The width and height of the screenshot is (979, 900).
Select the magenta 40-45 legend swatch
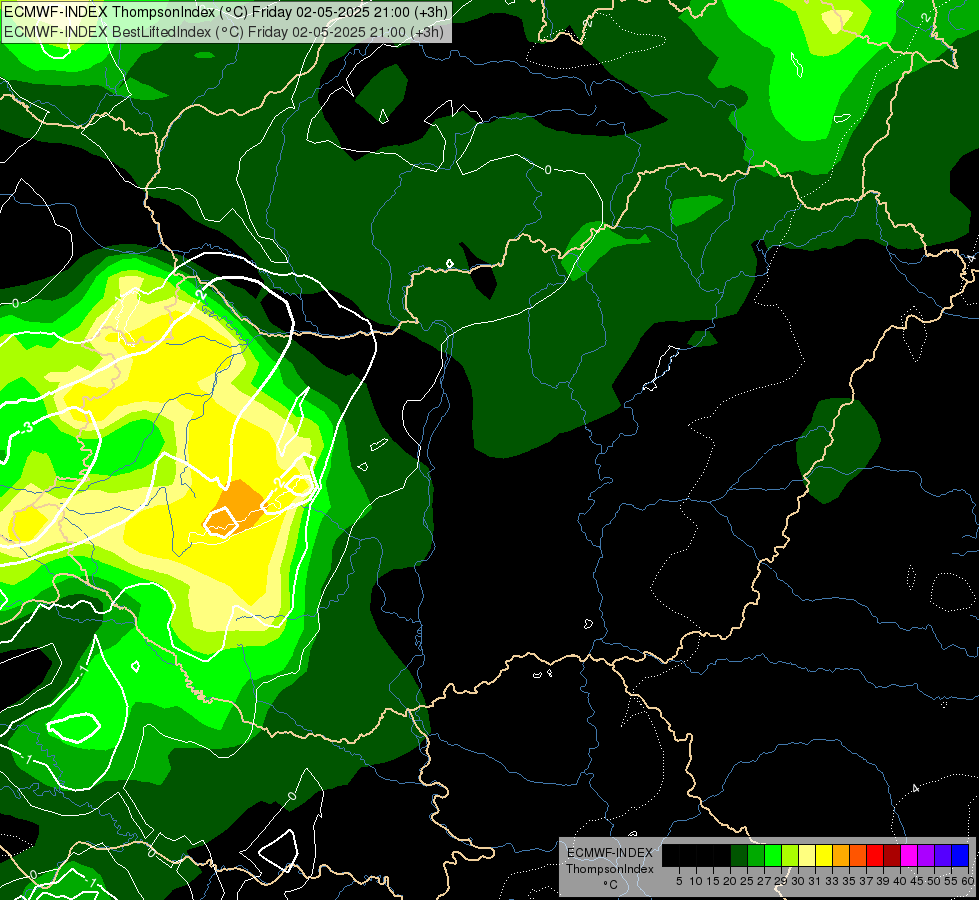pos(908,855)
